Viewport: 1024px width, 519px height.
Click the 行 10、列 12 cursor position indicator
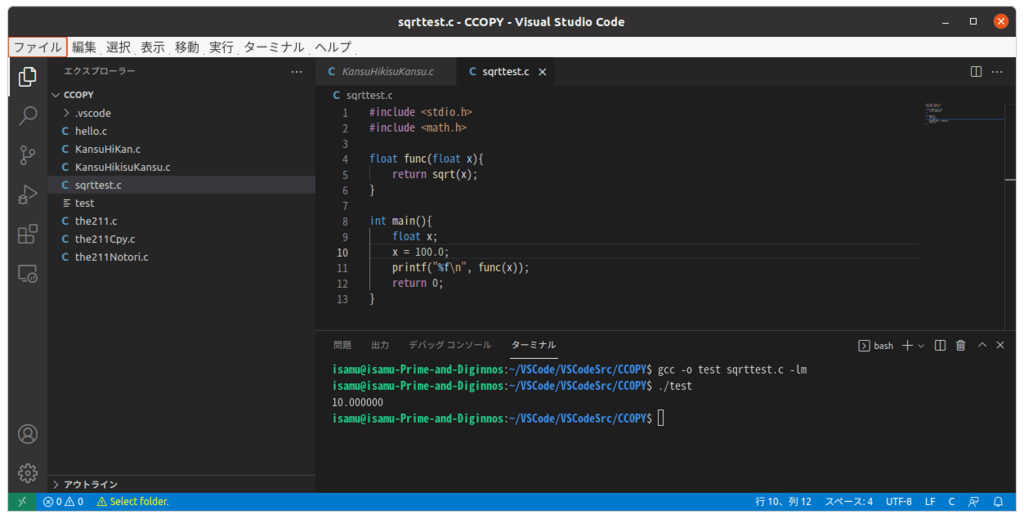[x=783, y=501]
